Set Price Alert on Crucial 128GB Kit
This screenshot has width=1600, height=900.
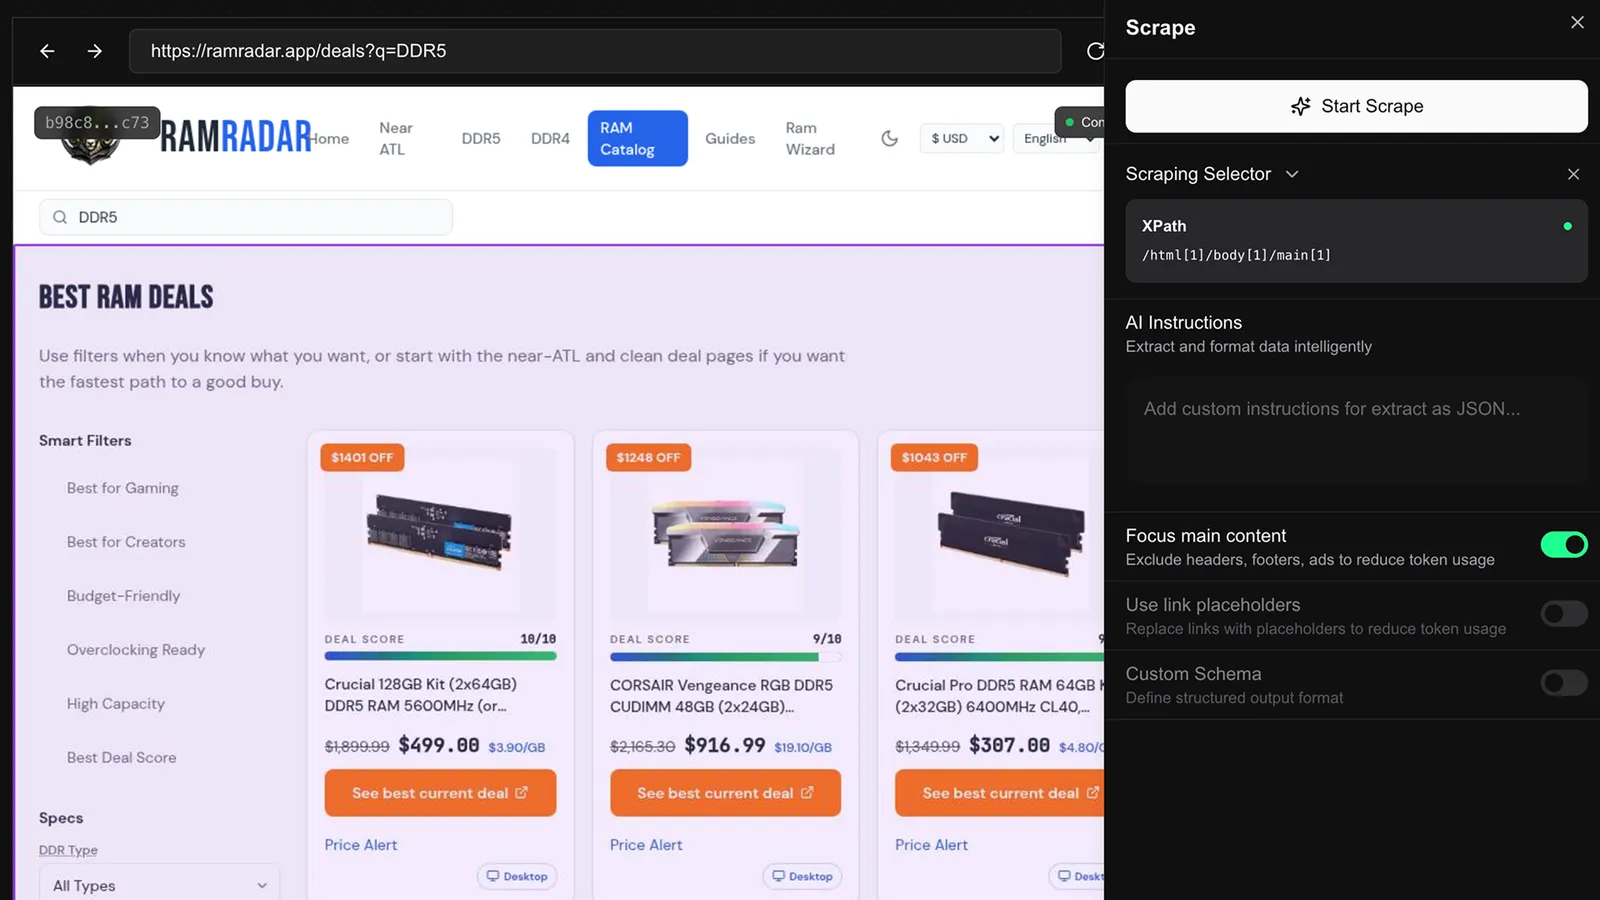[361, 845]
